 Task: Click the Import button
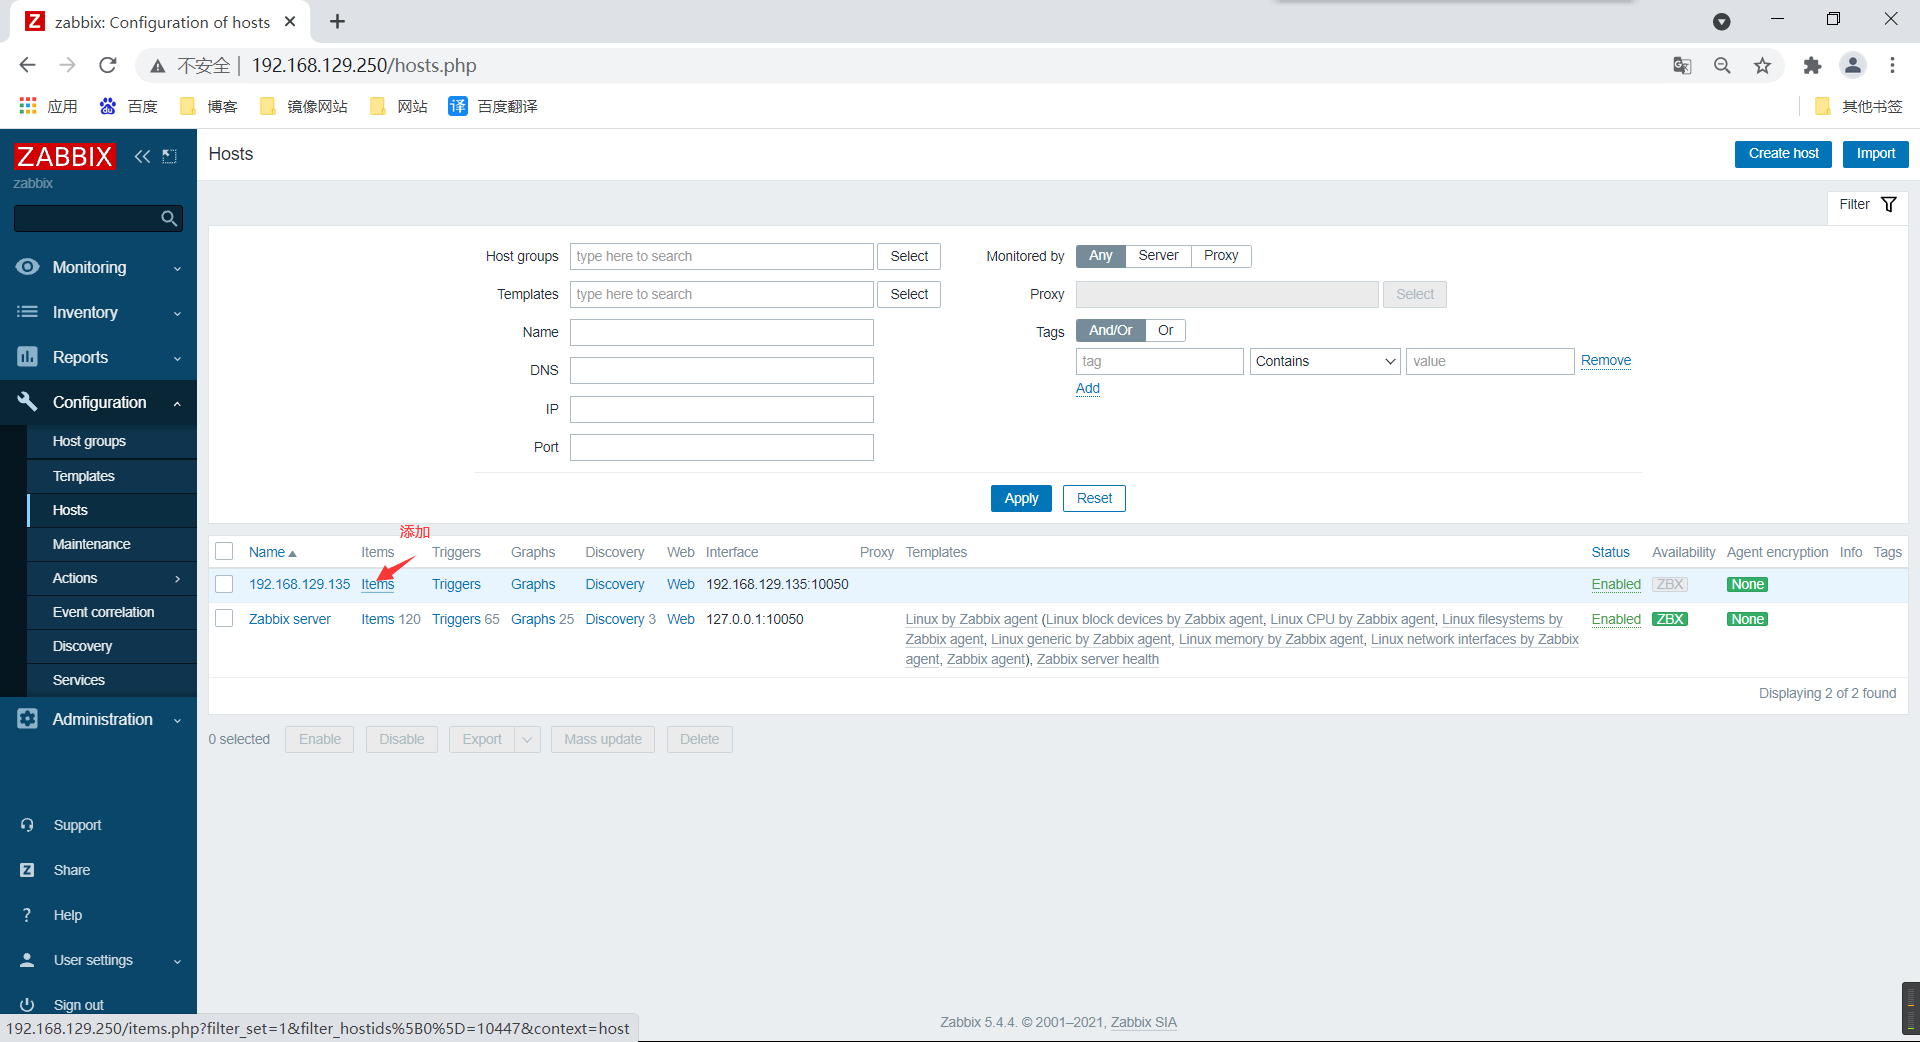[1875, 154]
